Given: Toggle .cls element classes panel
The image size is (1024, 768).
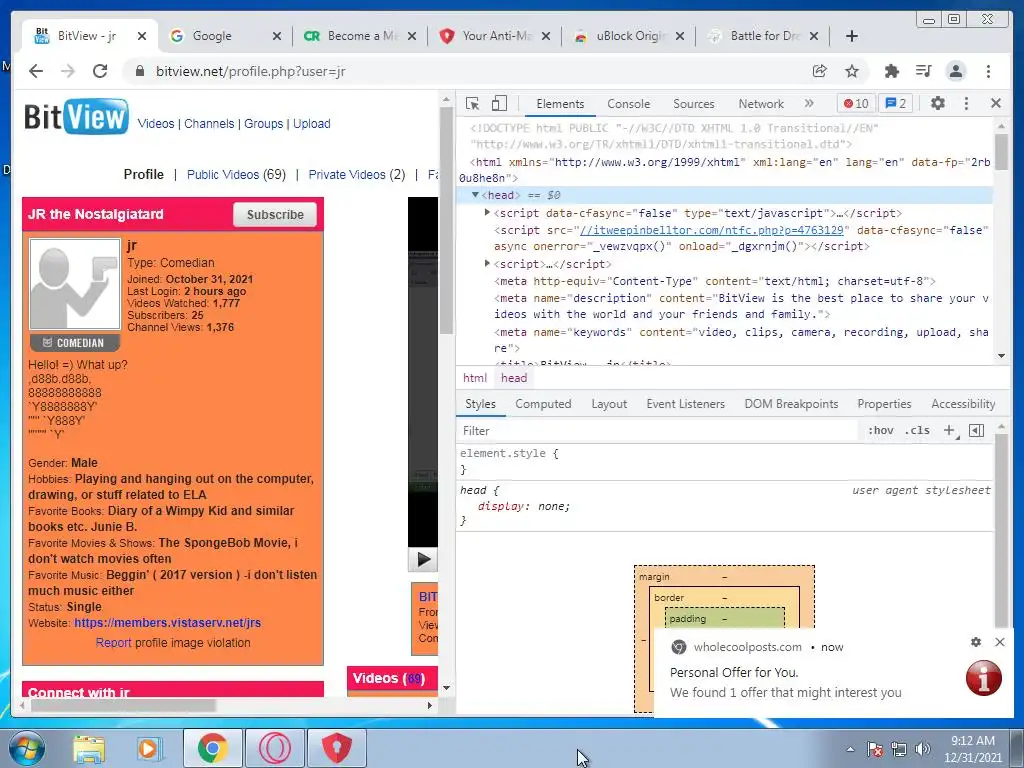Looking at the screenshot, I should pyautogui.click(x=918, y=430).
